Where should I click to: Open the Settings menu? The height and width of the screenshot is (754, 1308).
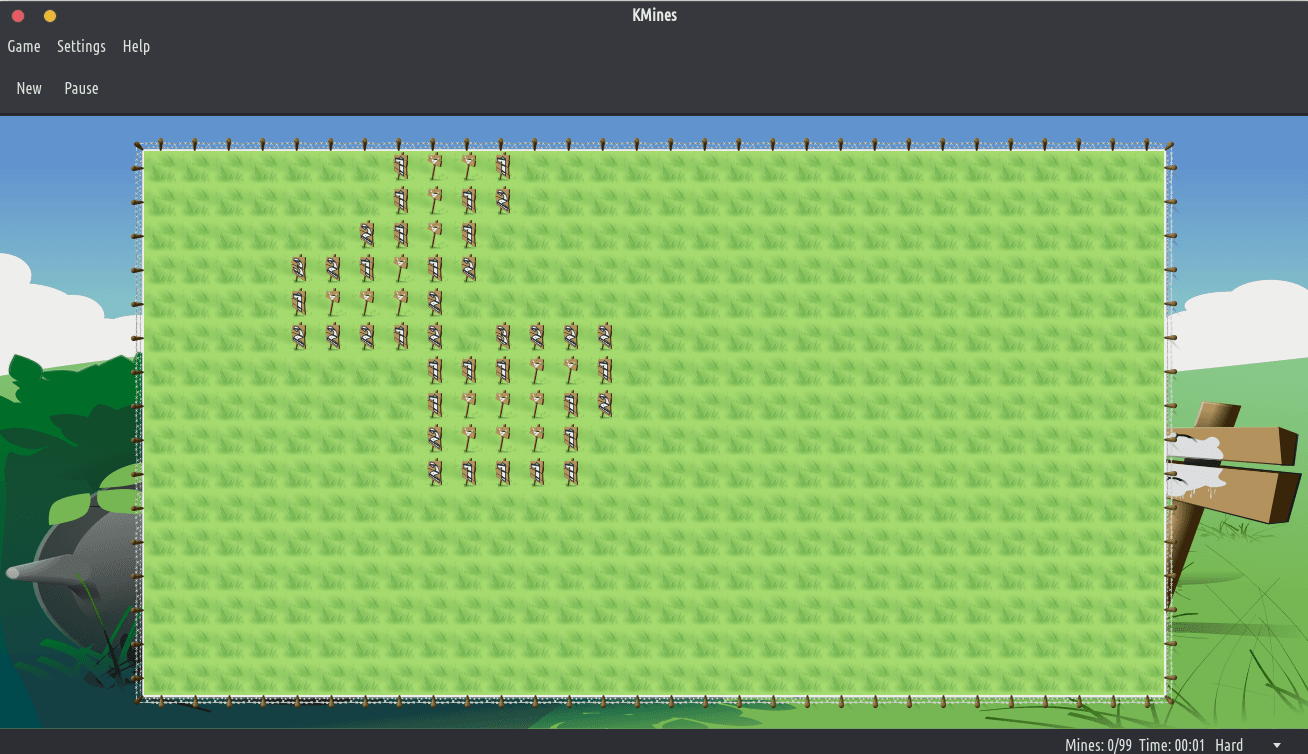[81, 46]
